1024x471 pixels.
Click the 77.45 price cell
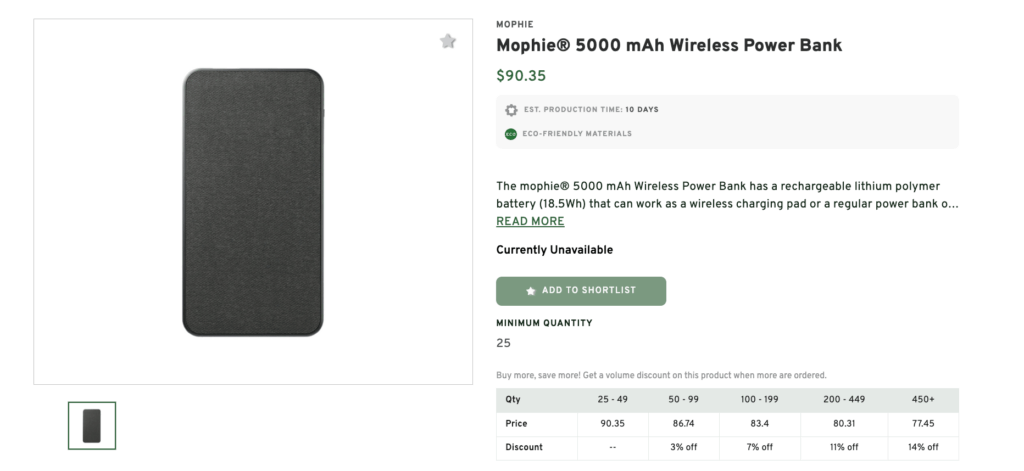pyautogui.click(x=923, y=423)
